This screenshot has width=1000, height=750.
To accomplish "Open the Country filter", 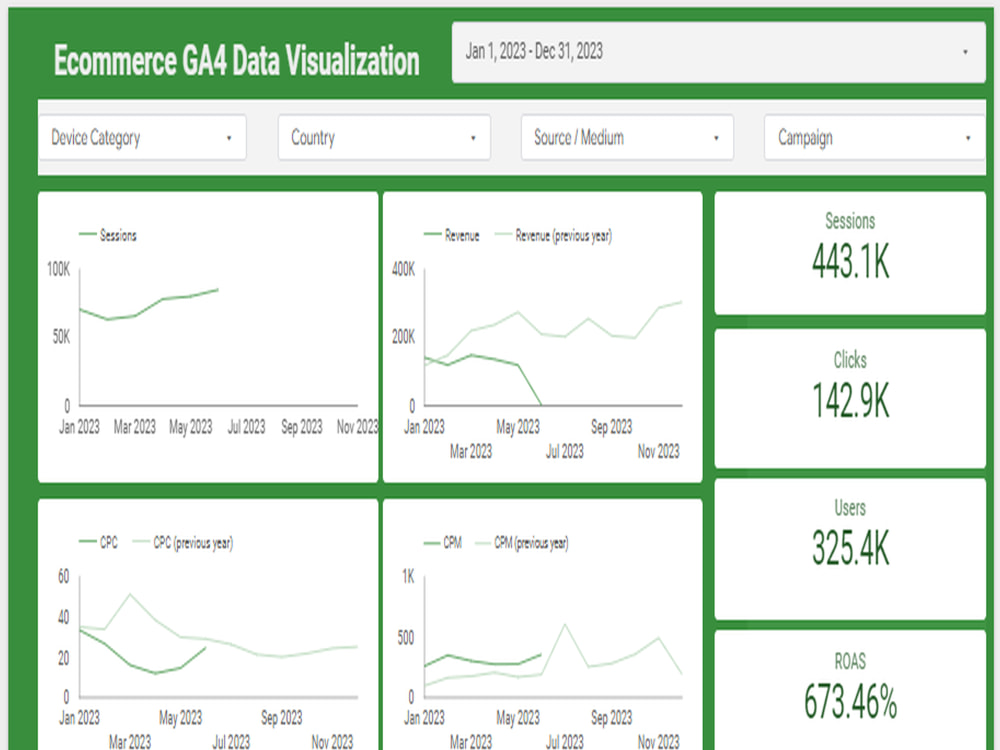I will click(x=383, y=137).
